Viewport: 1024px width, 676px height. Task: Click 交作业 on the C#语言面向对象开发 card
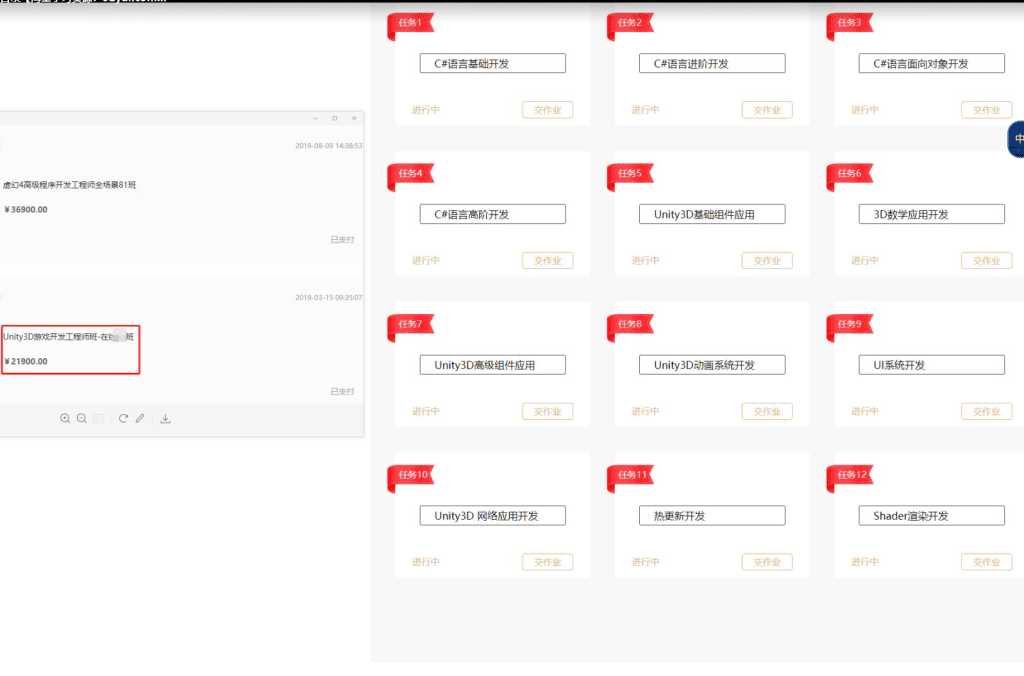pos(986,110)
